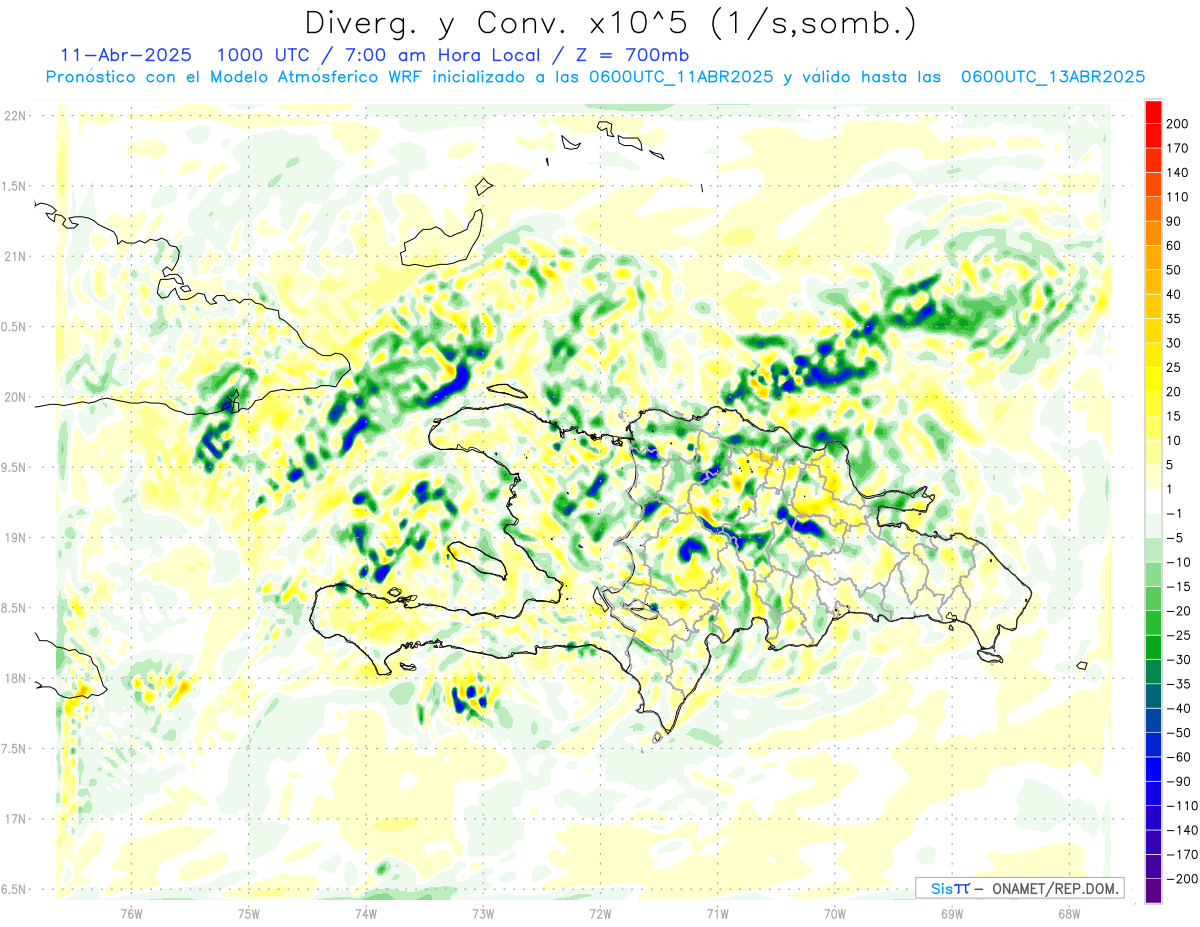
Task: Click the "71W" longitude label
Action: (x=717, y=913)
